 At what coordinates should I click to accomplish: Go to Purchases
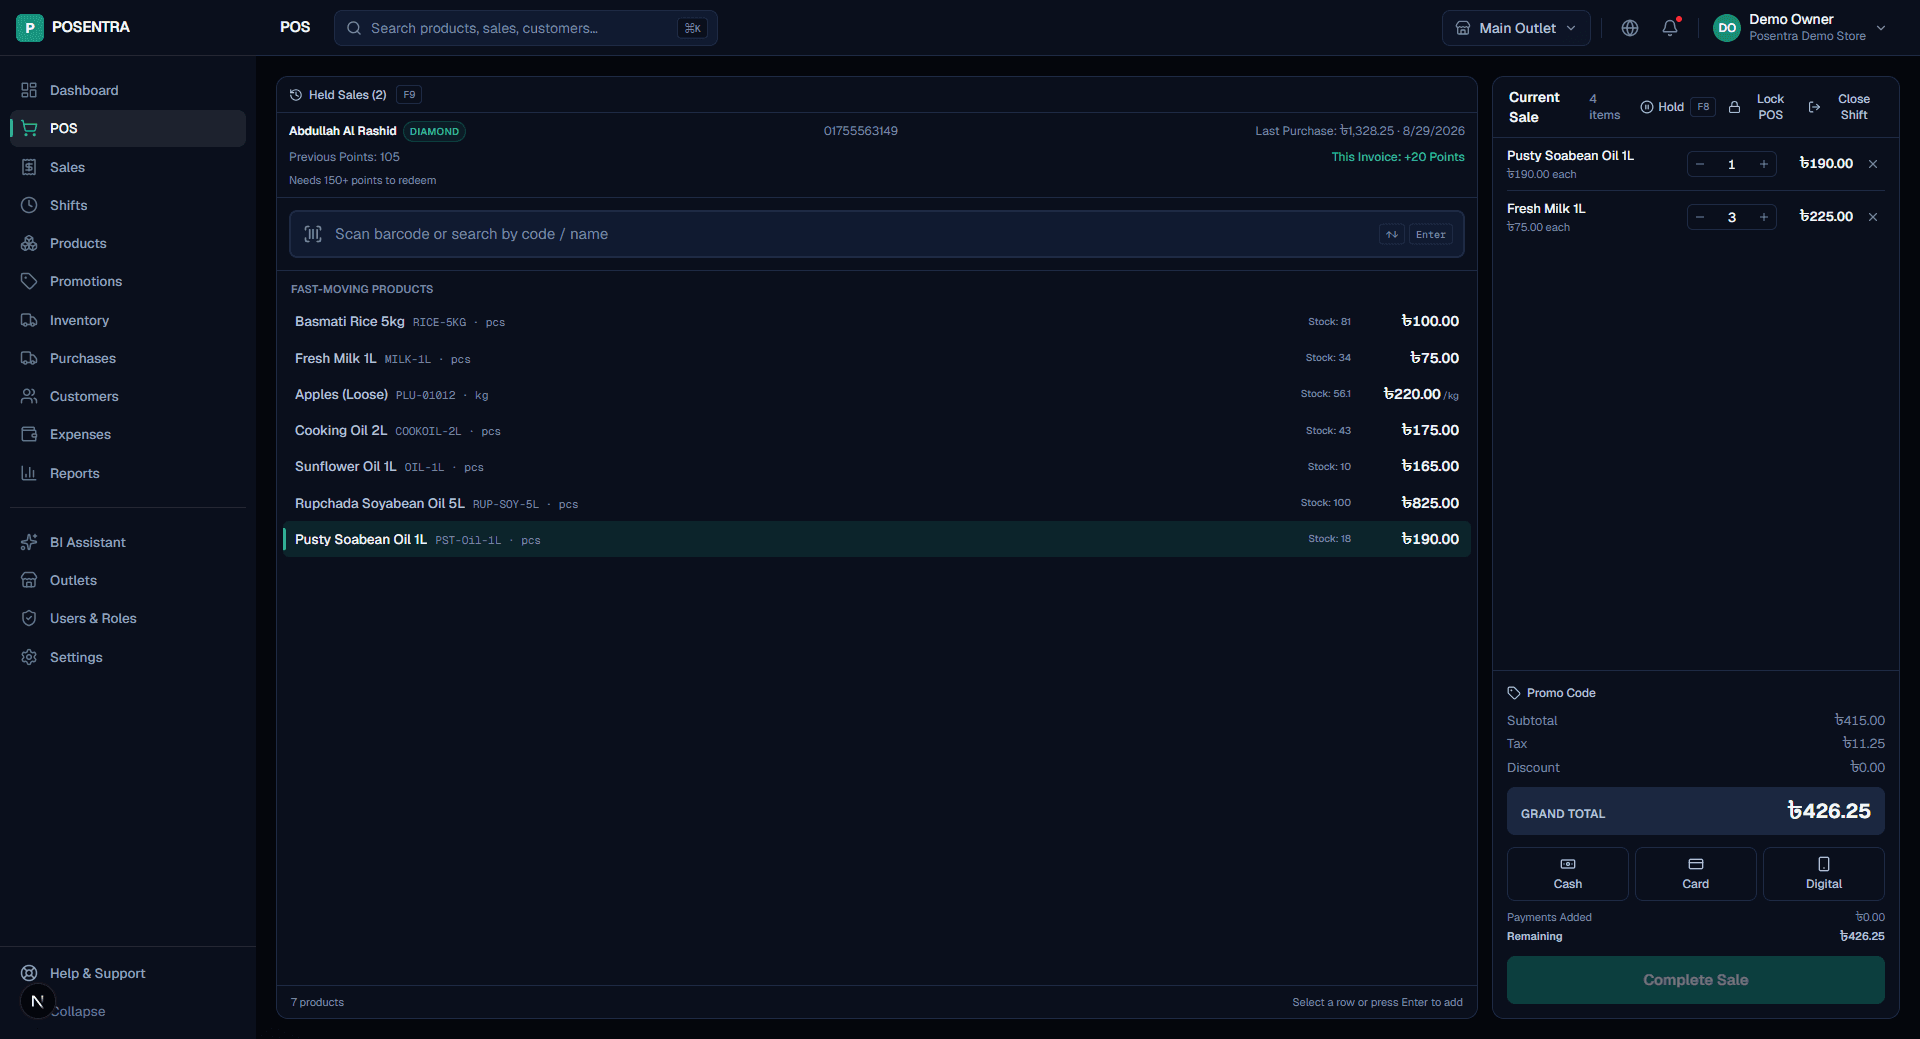(x=128, y=358)
